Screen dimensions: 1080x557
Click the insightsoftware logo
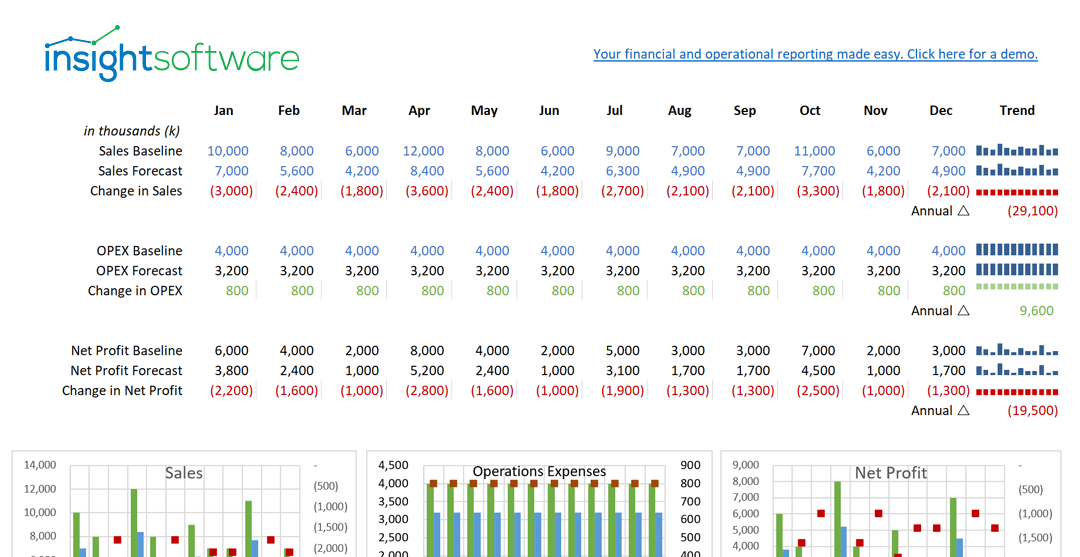pos(172,54)
